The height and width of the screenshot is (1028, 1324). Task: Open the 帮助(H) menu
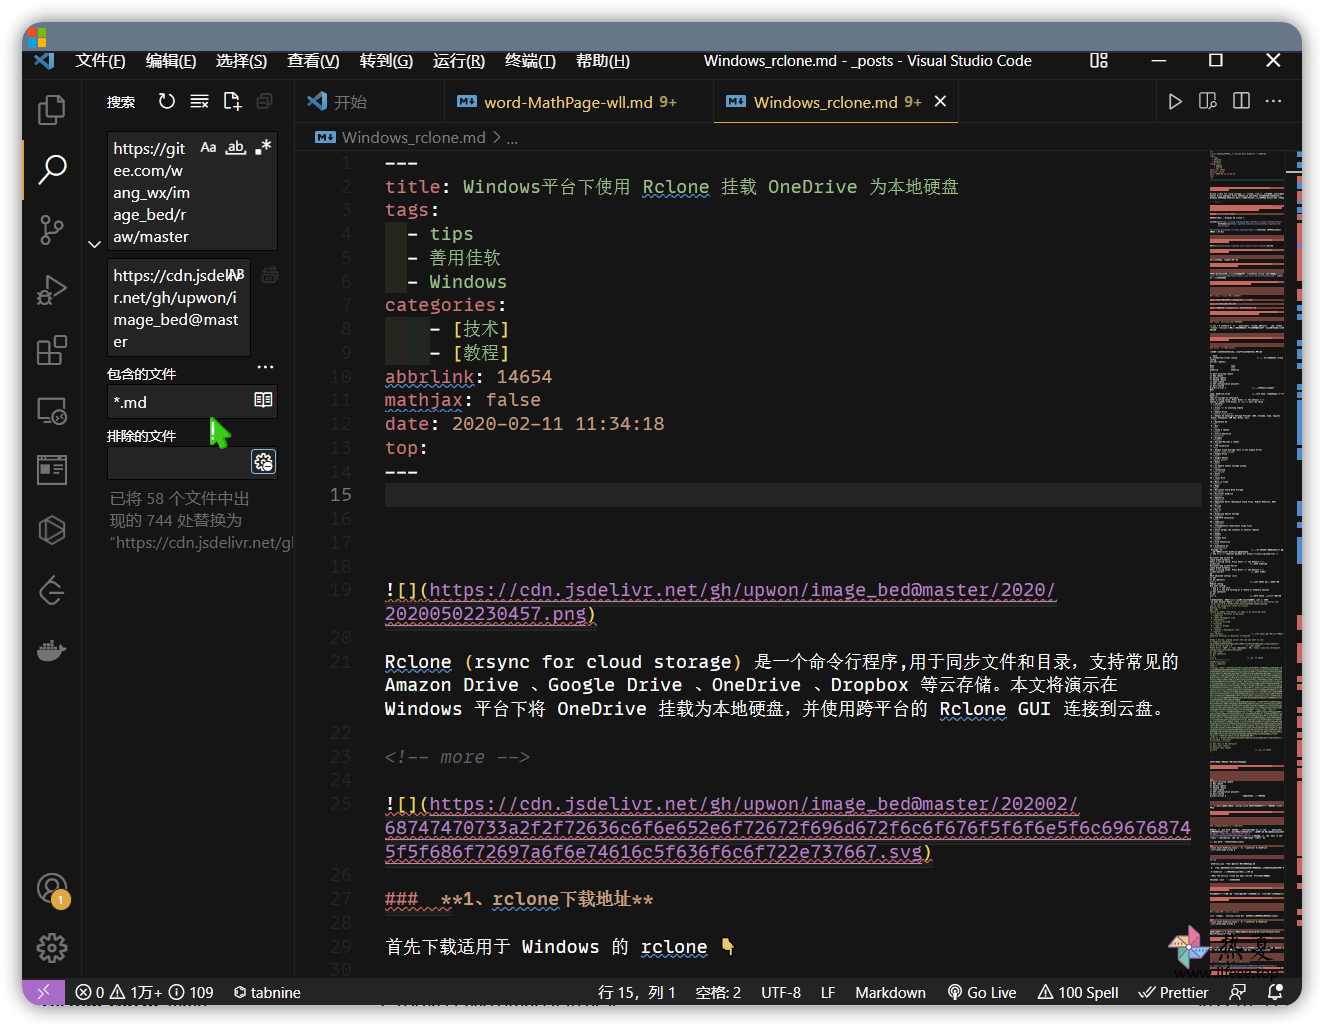[603, 61]
